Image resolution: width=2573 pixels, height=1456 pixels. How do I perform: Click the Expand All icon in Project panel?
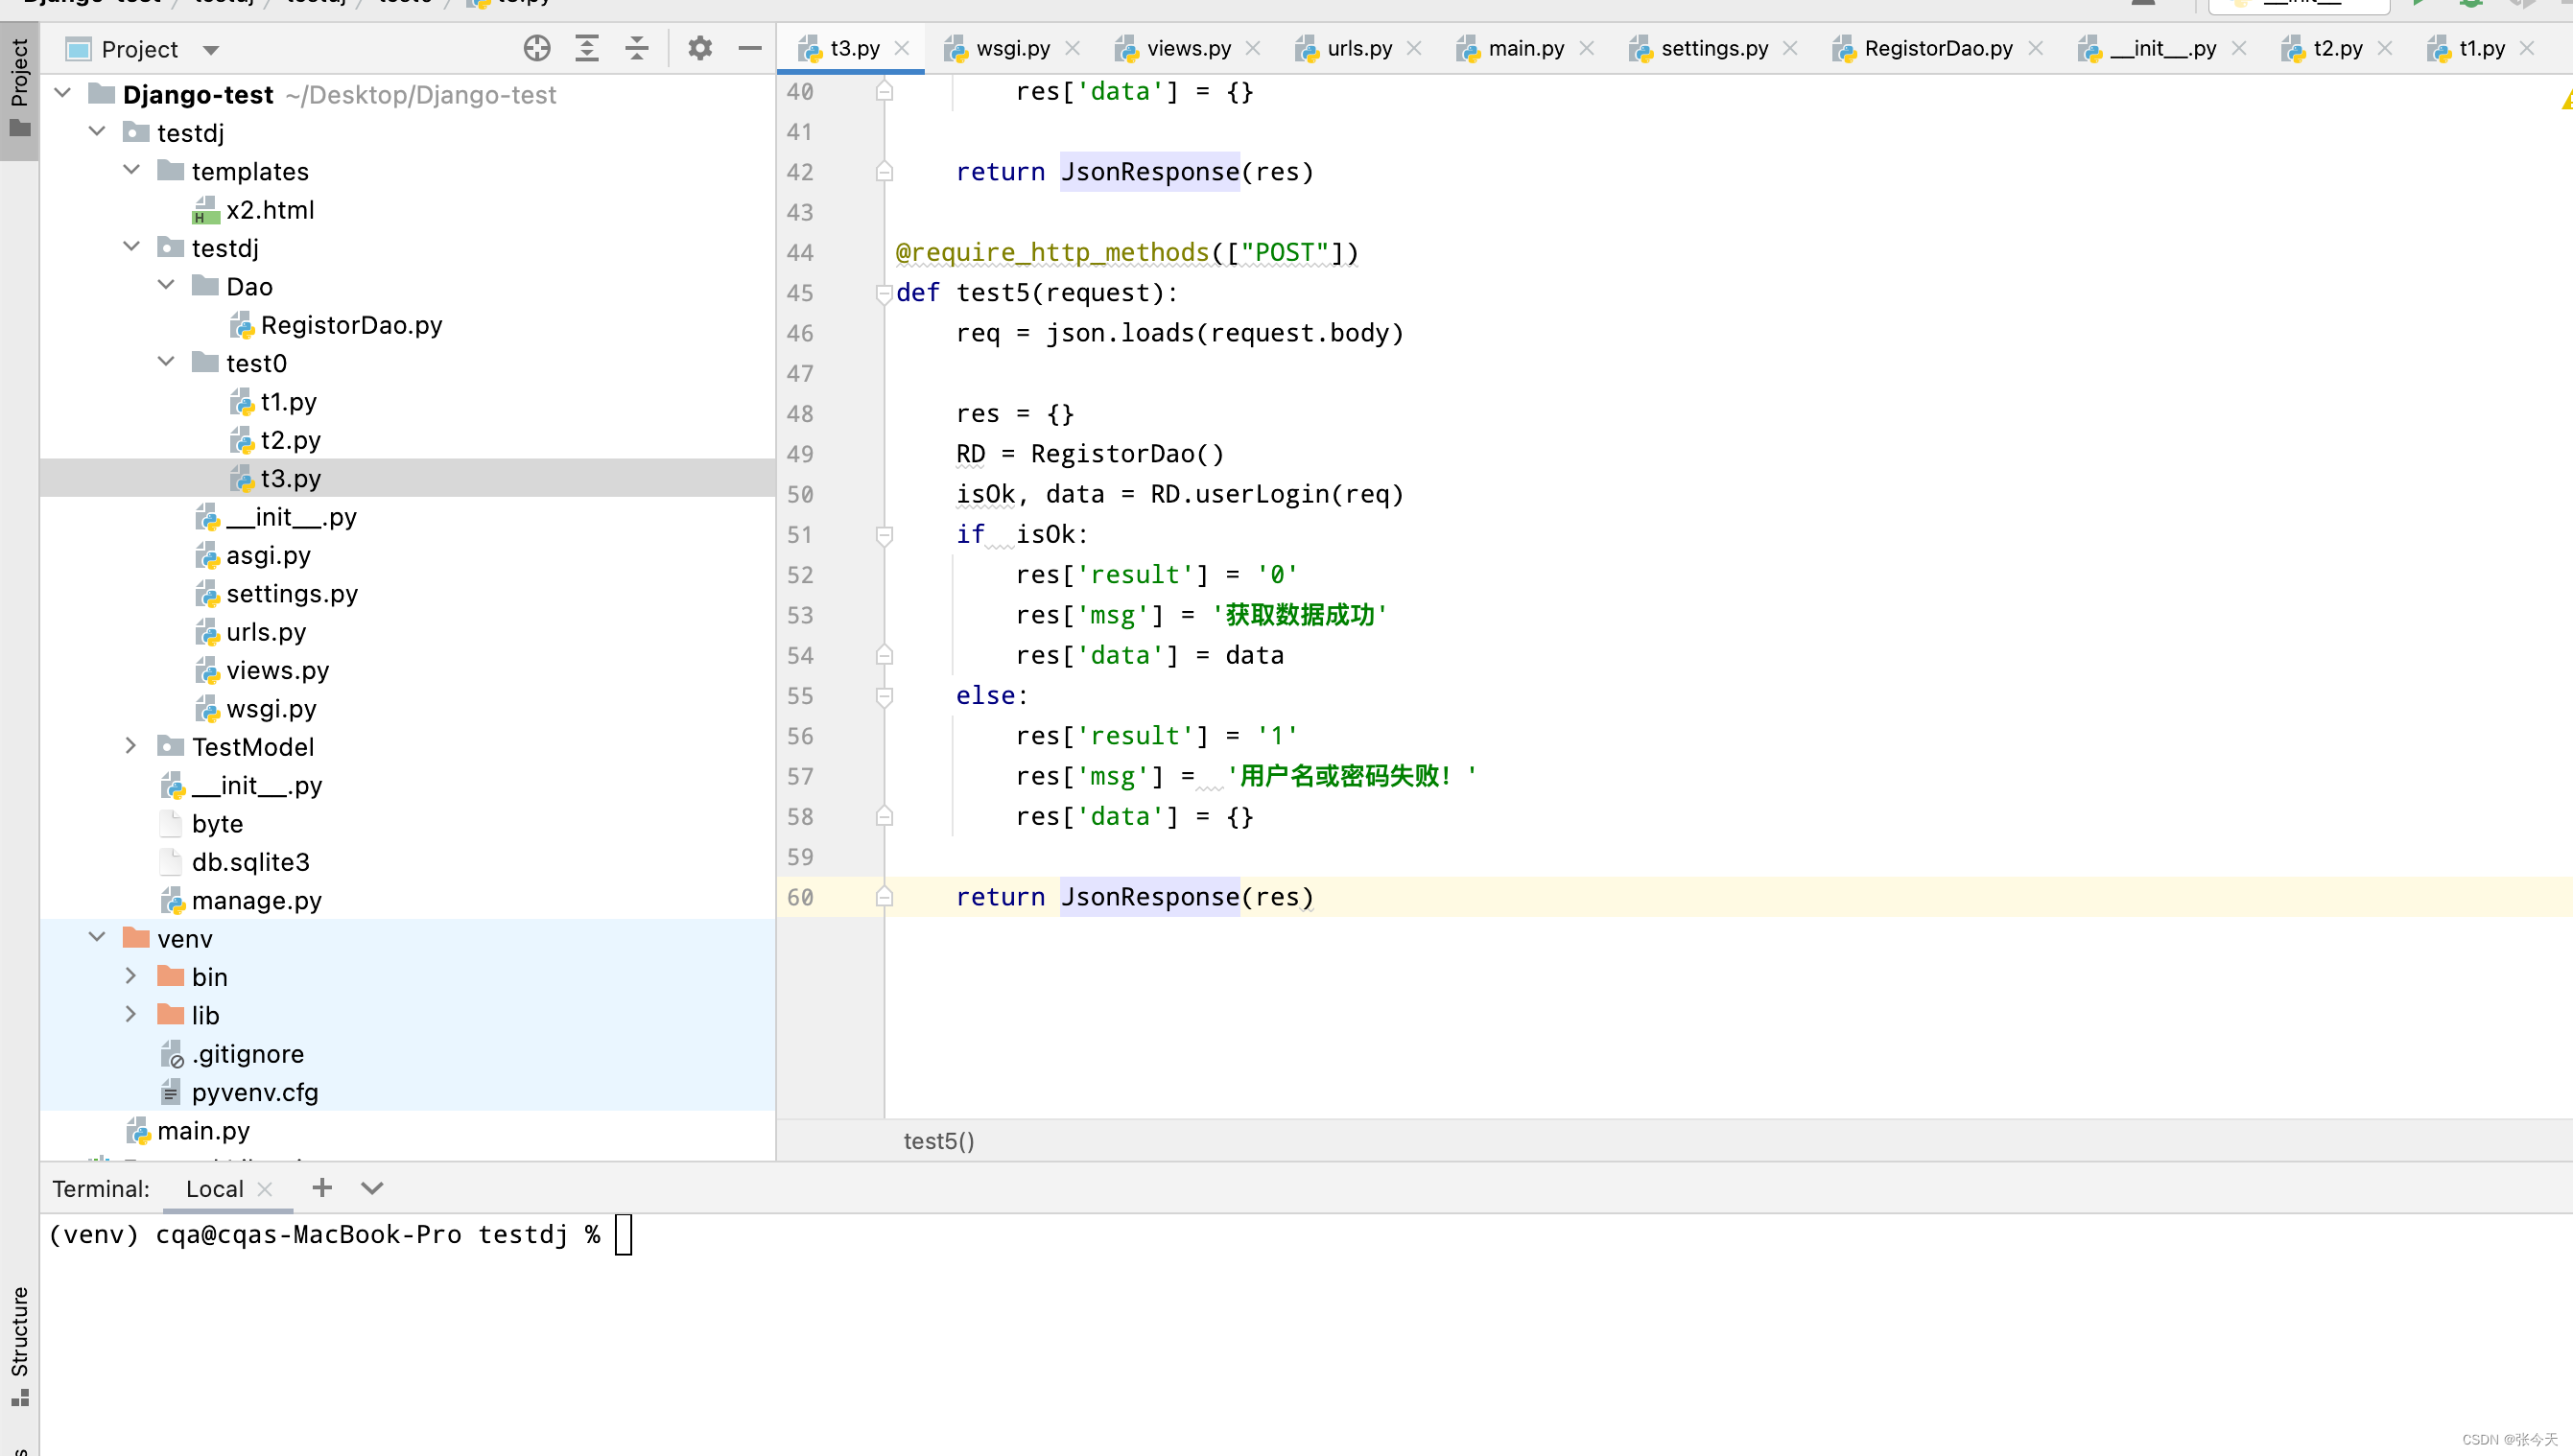coord(587,48)
